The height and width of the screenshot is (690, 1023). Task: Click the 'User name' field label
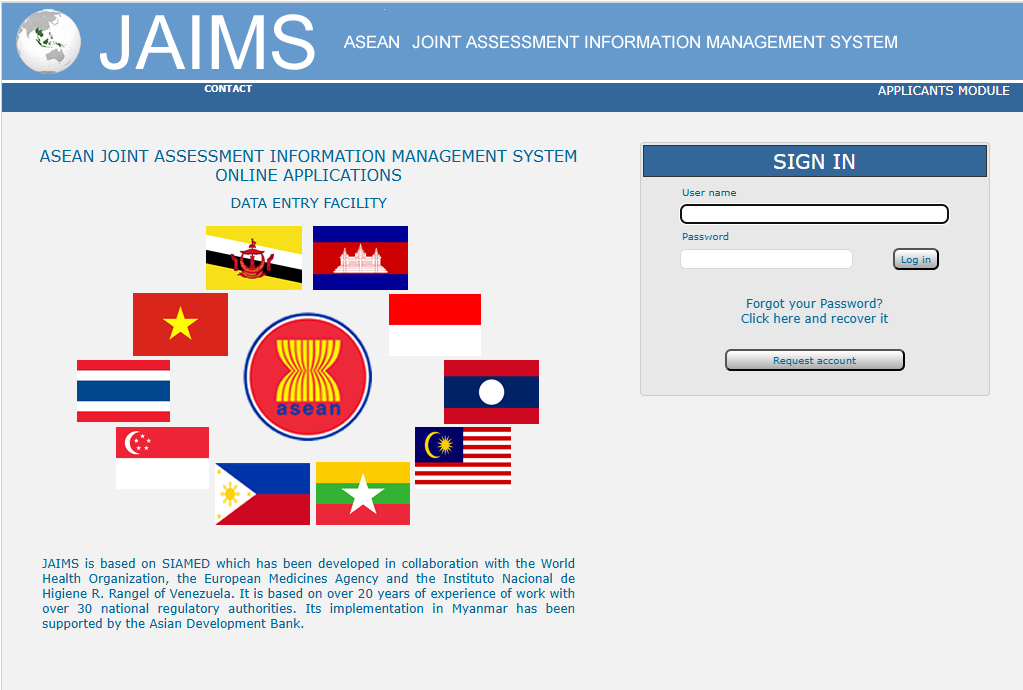pos(709,192)
